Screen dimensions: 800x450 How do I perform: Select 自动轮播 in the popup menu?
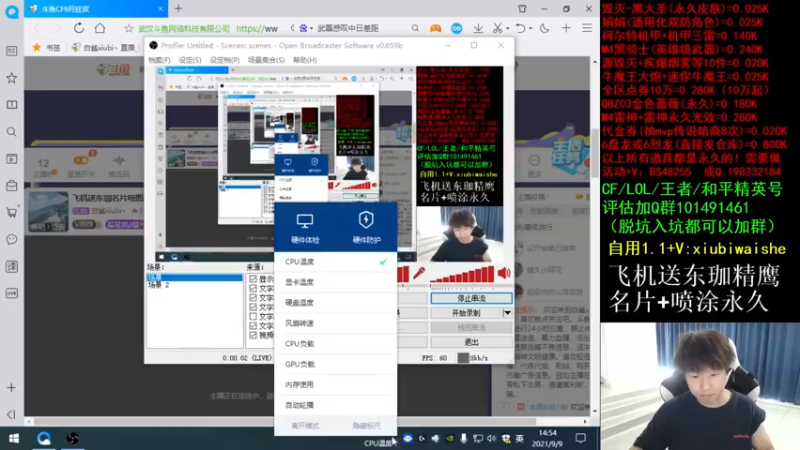(x=335, y=405)
